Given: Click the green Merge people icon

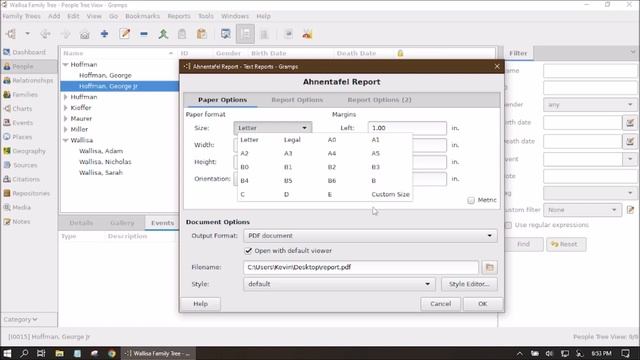Looking at the screenshot, I should (x=163, y=34).
